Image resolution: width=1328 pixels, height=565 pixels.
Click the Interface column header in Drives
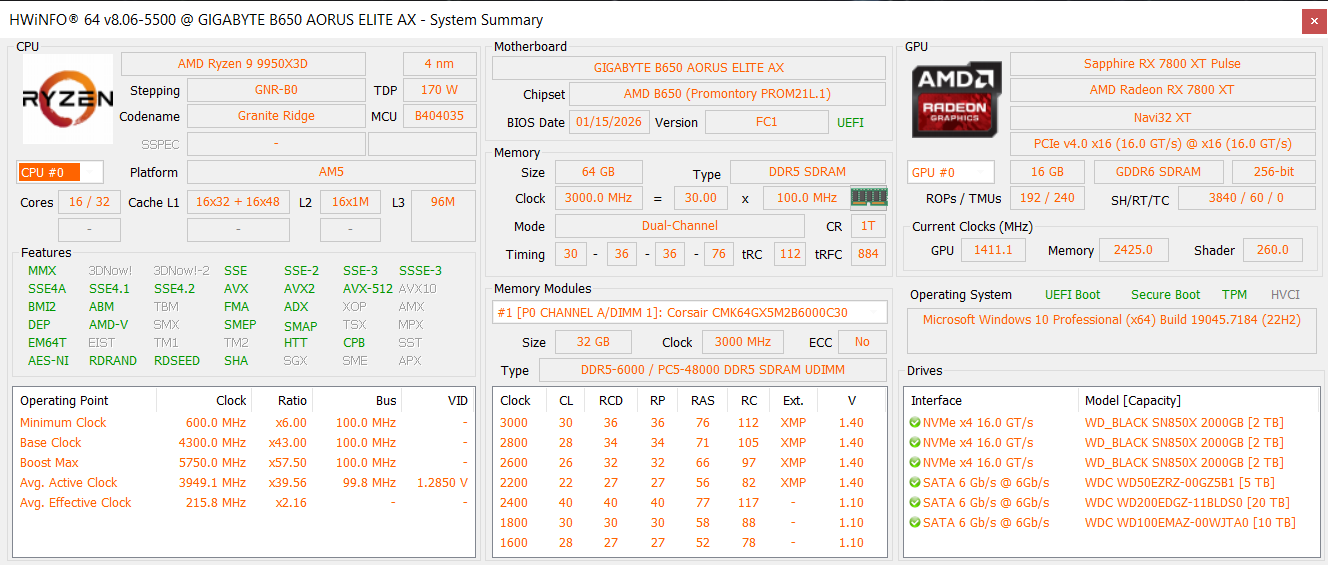click(992, 401)
